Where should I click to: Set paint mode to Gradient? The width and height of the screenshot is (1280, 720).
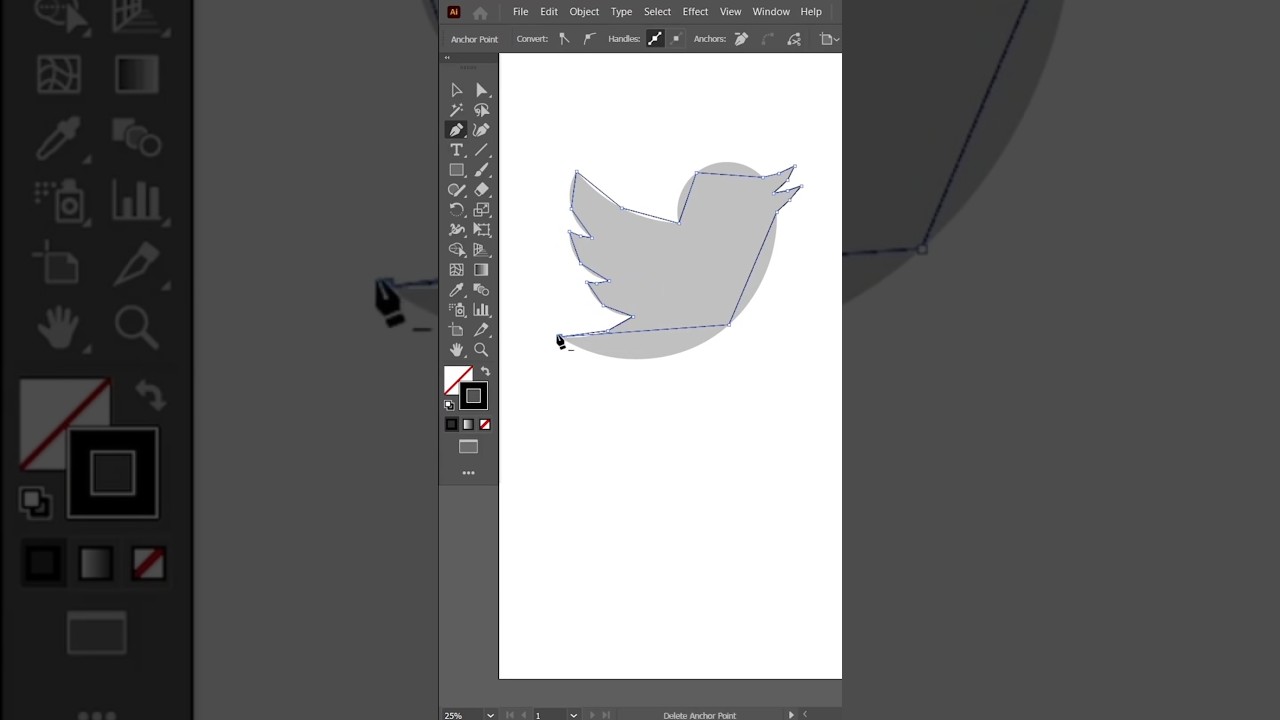tap(468, 425)
